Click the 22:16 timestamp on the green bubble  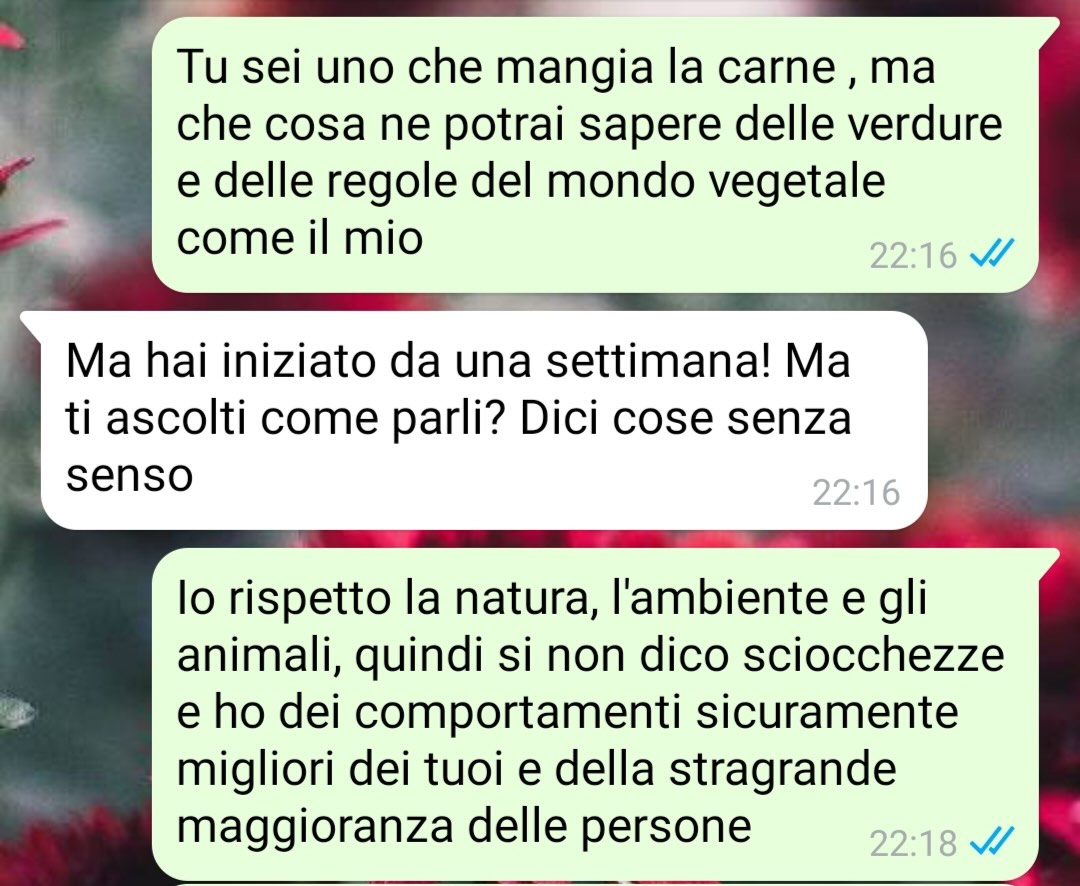tap(913, 256)
